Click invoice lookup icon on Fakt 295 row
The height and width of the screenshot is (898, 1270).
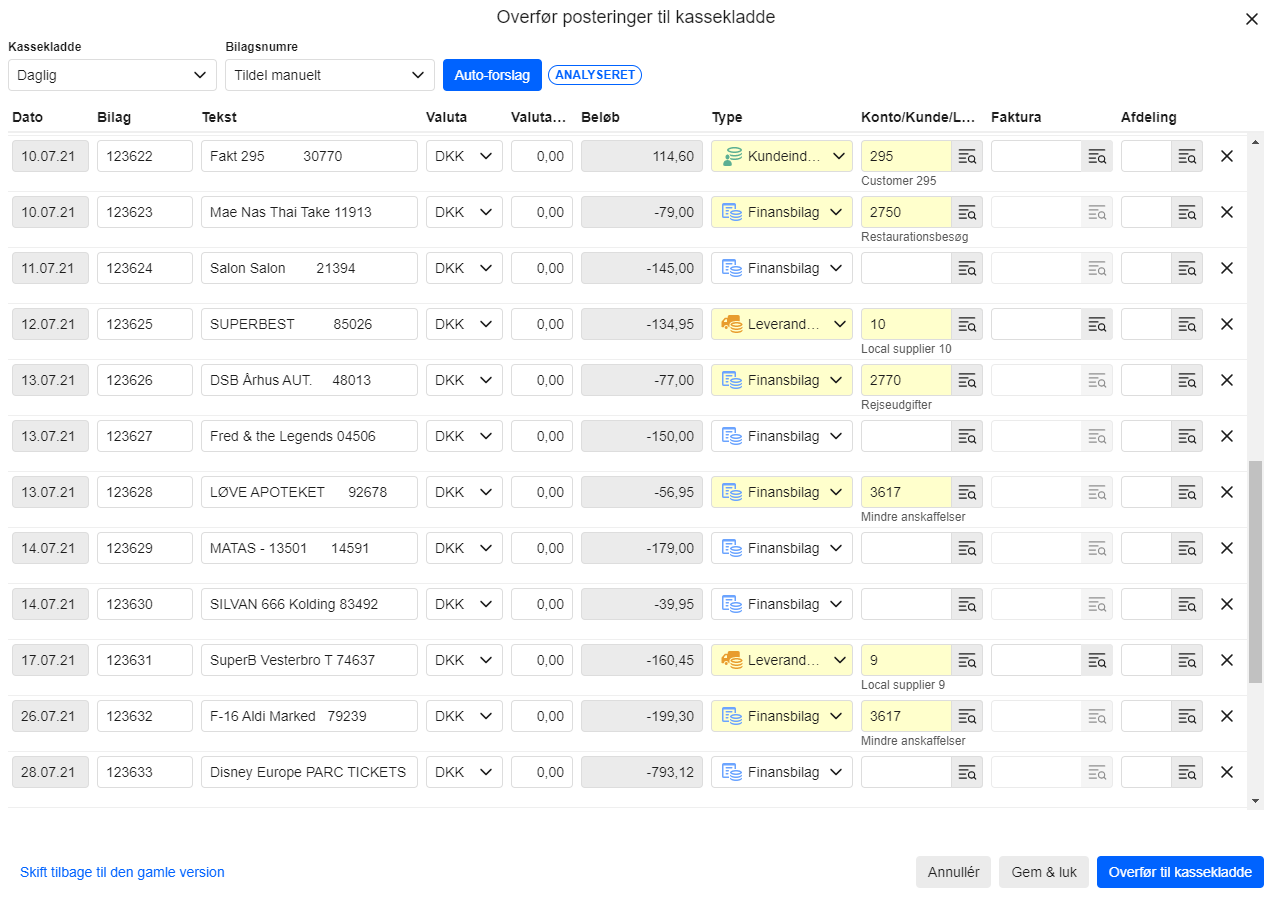click(x=1097, y=156)
